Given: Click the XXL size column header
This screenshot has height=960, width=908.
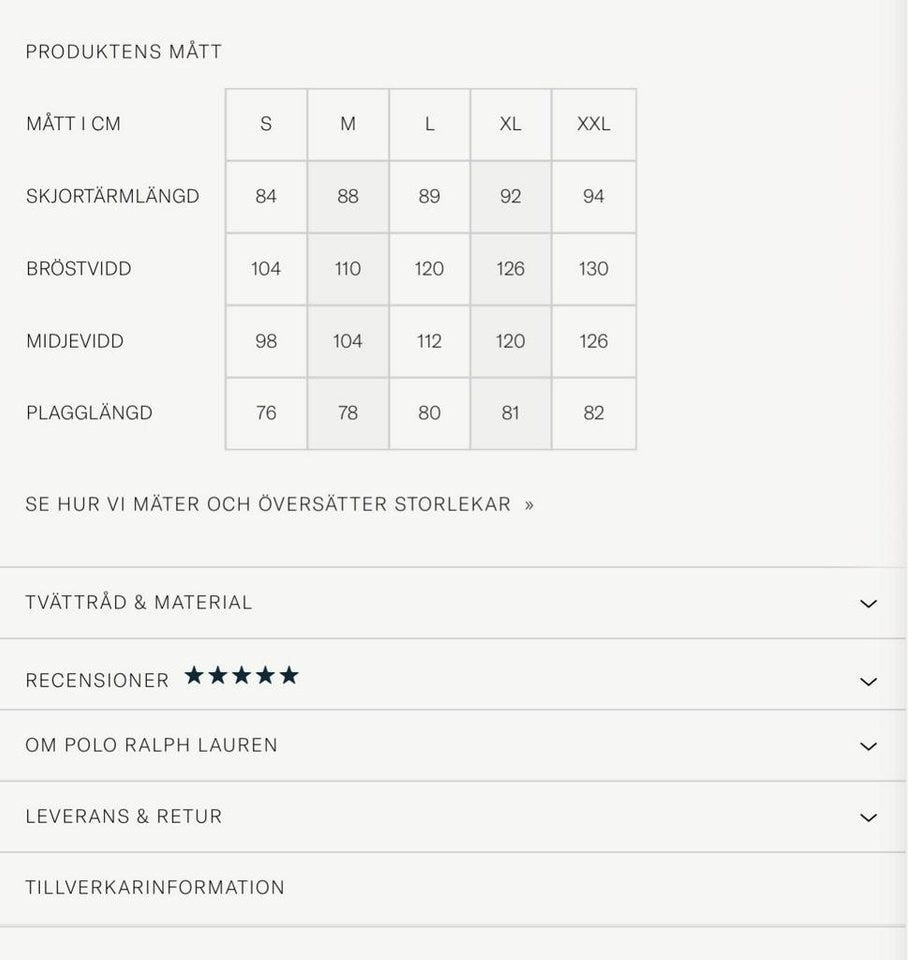Looking at the screenshot, I should (x=594, y=125).
